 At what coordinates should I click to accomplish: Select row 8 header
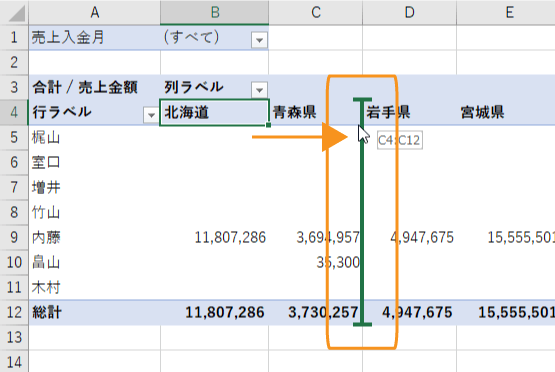tap(14, 212)
